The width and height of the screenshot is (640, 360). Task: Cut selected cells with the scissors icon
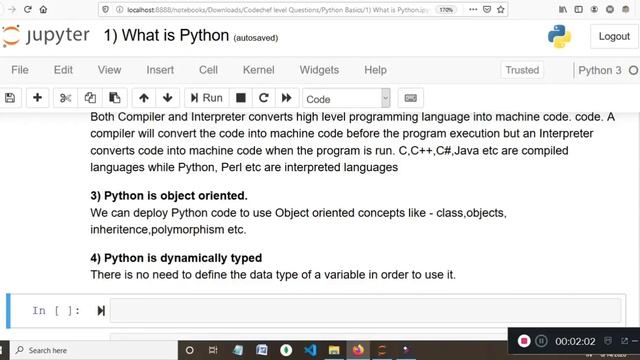pos(65,98)
